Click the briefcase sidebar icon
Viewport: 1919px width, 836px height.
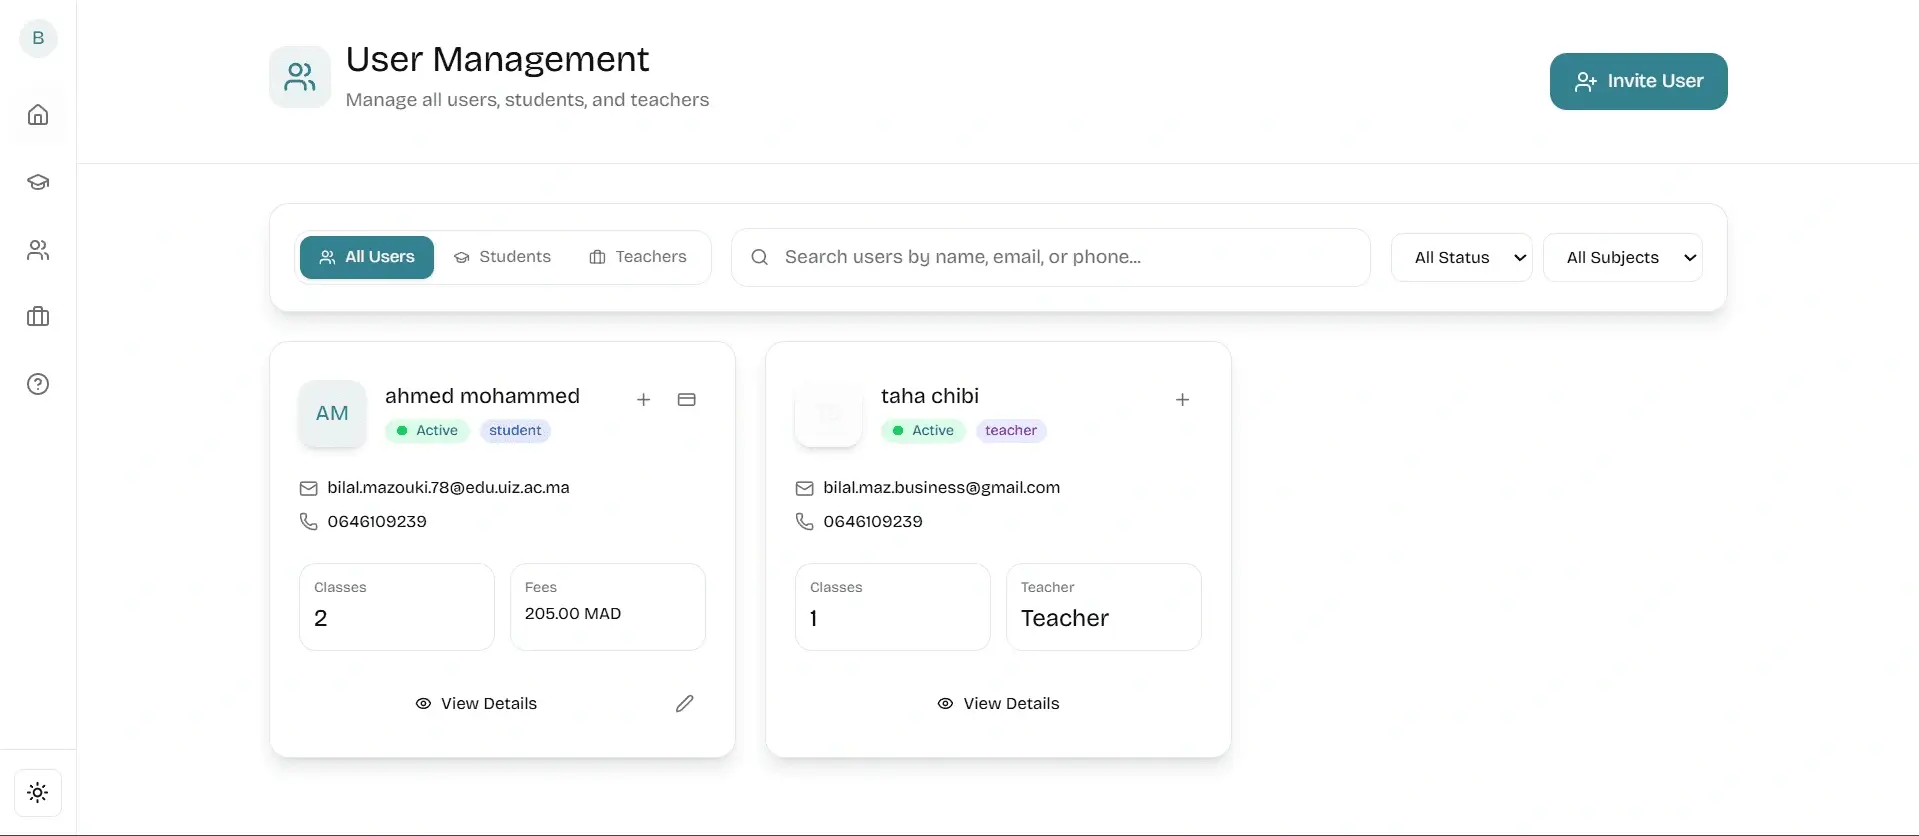pos(38,317)
